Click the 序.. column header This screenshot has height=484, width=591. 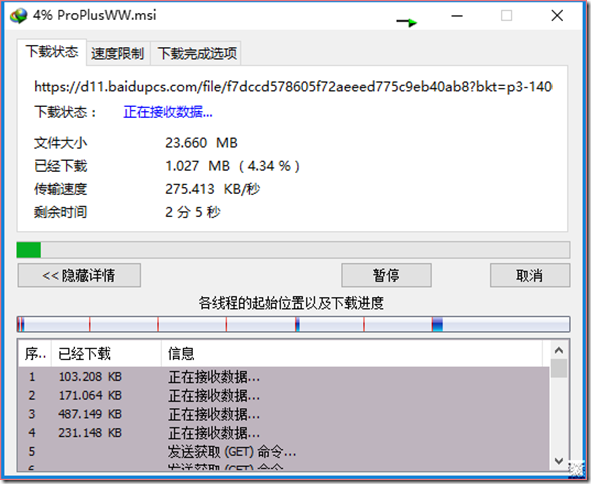click(x=35, y=354)
